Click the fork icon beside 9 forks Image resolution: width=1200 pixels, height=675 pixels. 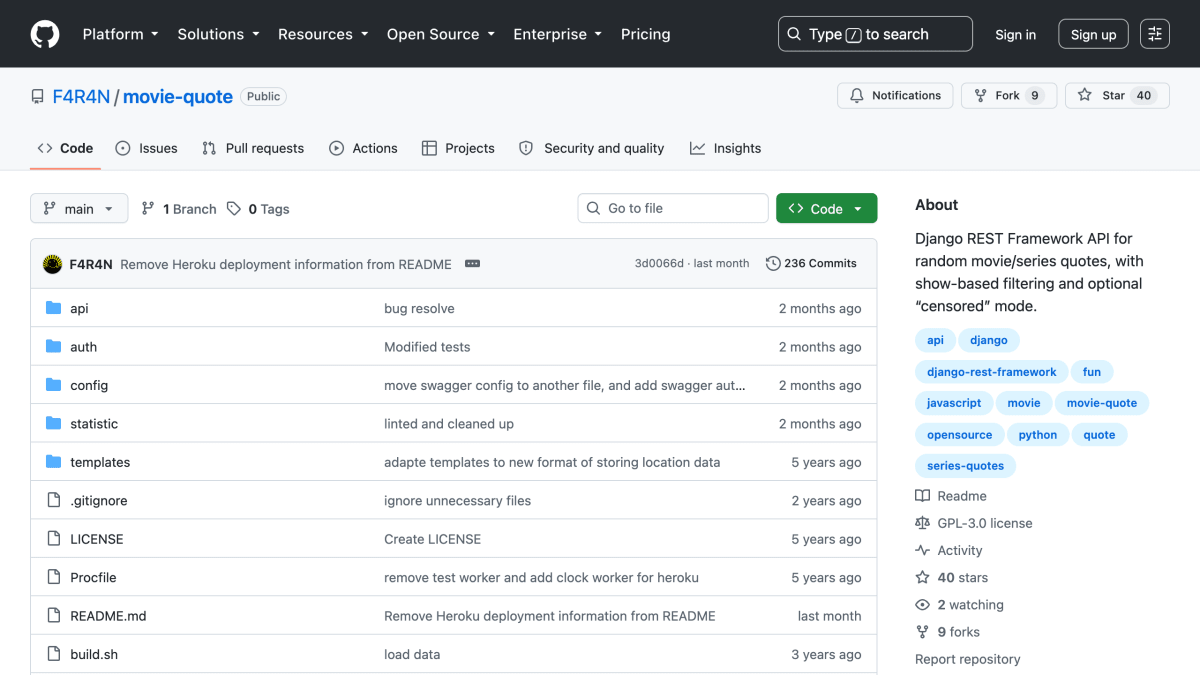pos(922,632)
